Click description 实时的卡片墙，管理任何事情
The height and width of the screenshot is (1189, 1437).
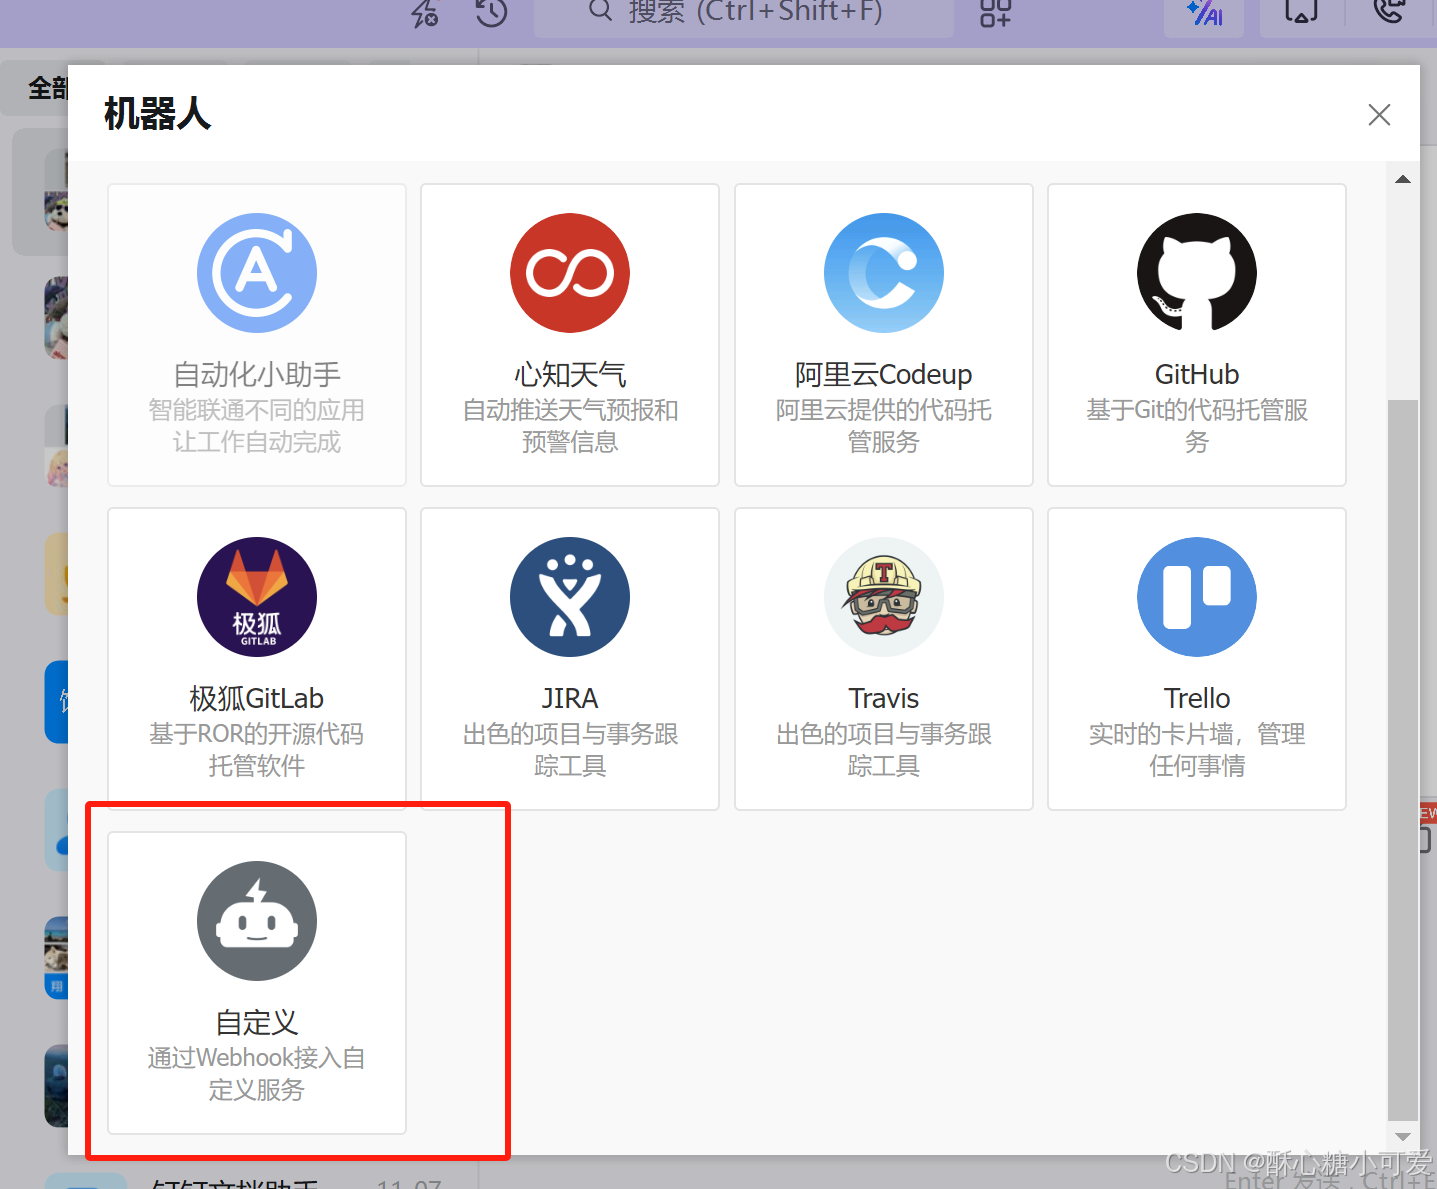[x=1197, y=750]
